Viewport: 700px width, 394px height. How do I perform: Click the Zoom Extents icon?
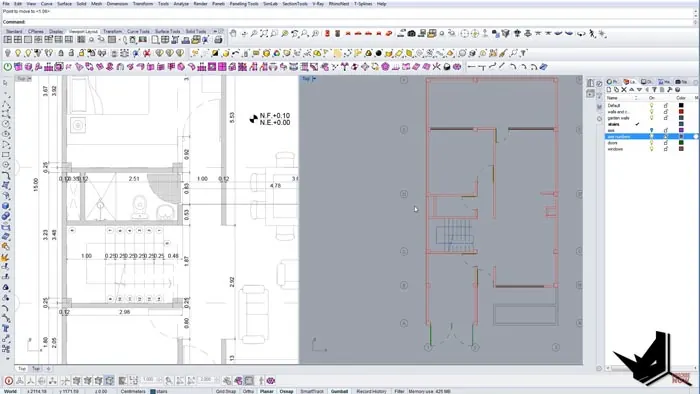(x=264, y=33)
